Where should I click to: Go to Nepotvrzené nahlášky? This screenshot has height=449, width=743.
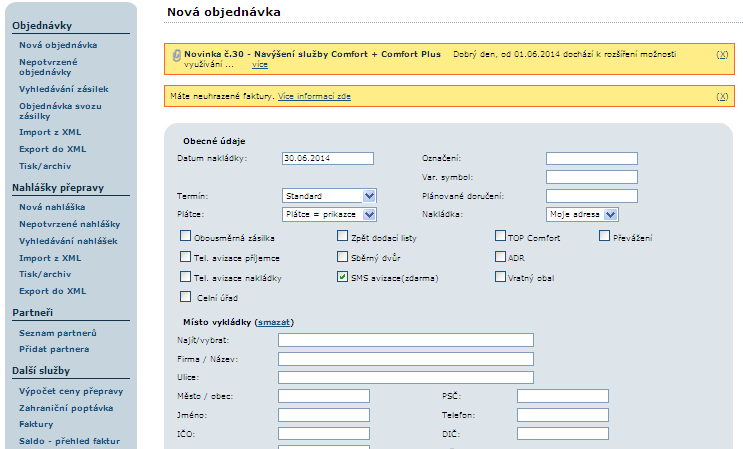[70, 224]
